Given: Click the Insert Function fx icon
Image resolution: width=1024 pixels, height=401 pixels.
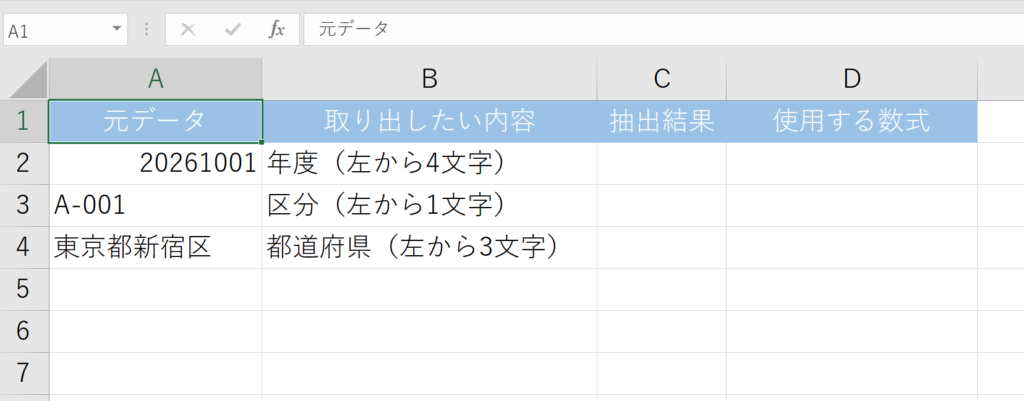Looking at the screenshot, I should pos(277,30).
